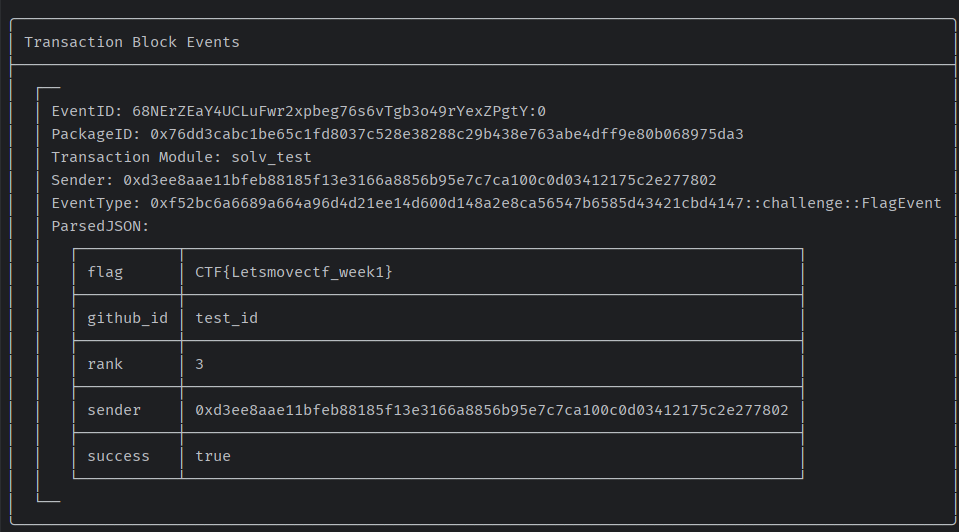
Task: Click the CTF{Letsmovectf_week1} flag value
Action: 294,272
